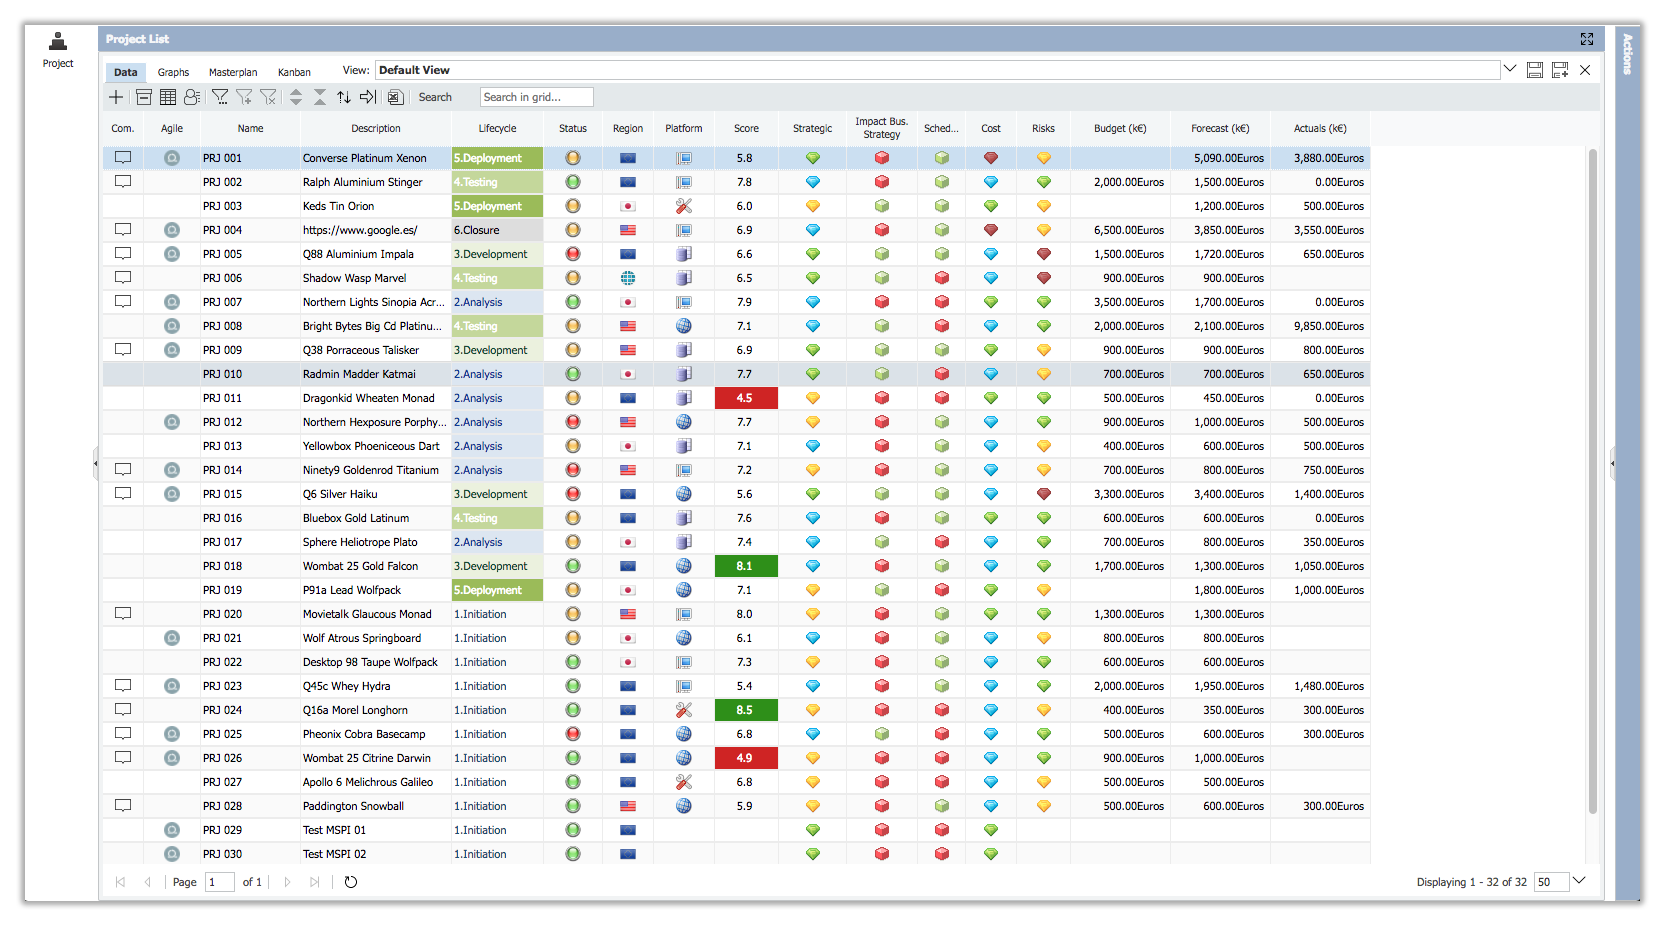This screenshot has width=1665, height=927.
Task: Sort by the Lifecycle column header
Action: [x=498, y=128]
